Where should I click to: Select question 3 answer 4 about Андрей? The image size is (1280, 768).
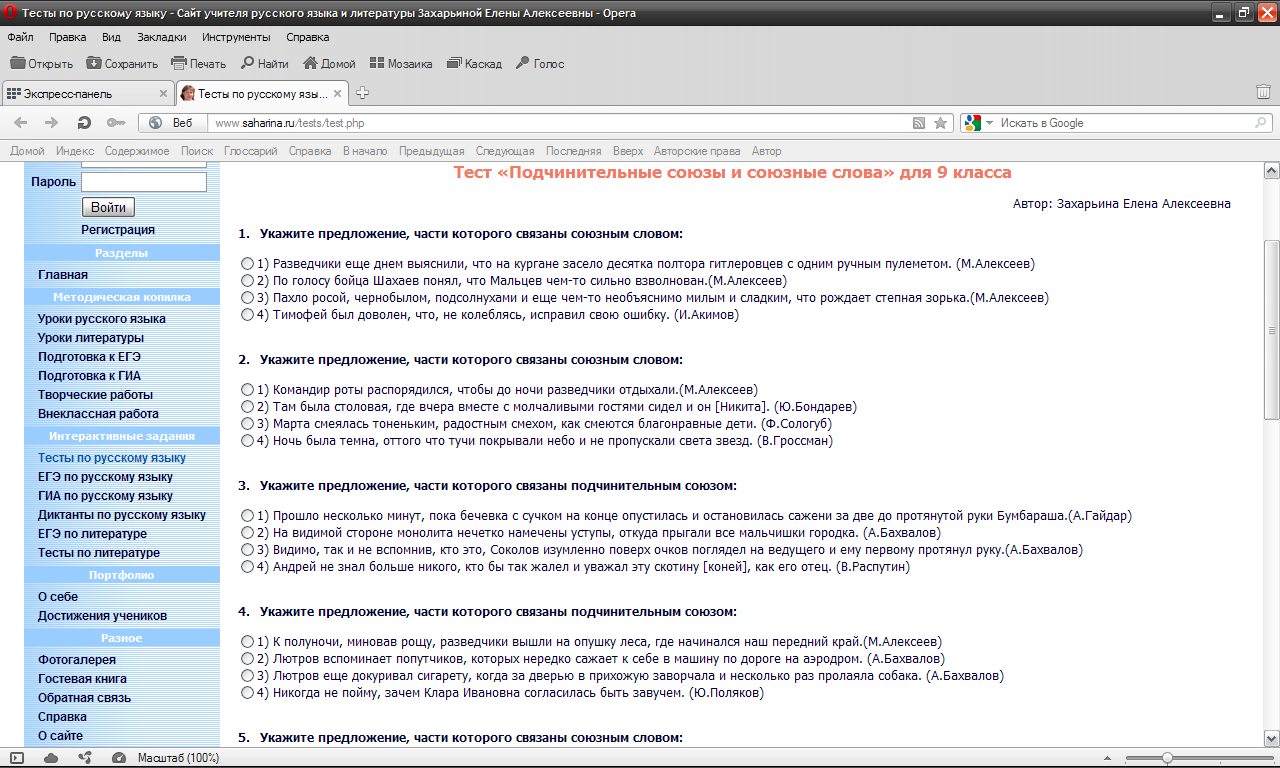(x=247, y=567)
